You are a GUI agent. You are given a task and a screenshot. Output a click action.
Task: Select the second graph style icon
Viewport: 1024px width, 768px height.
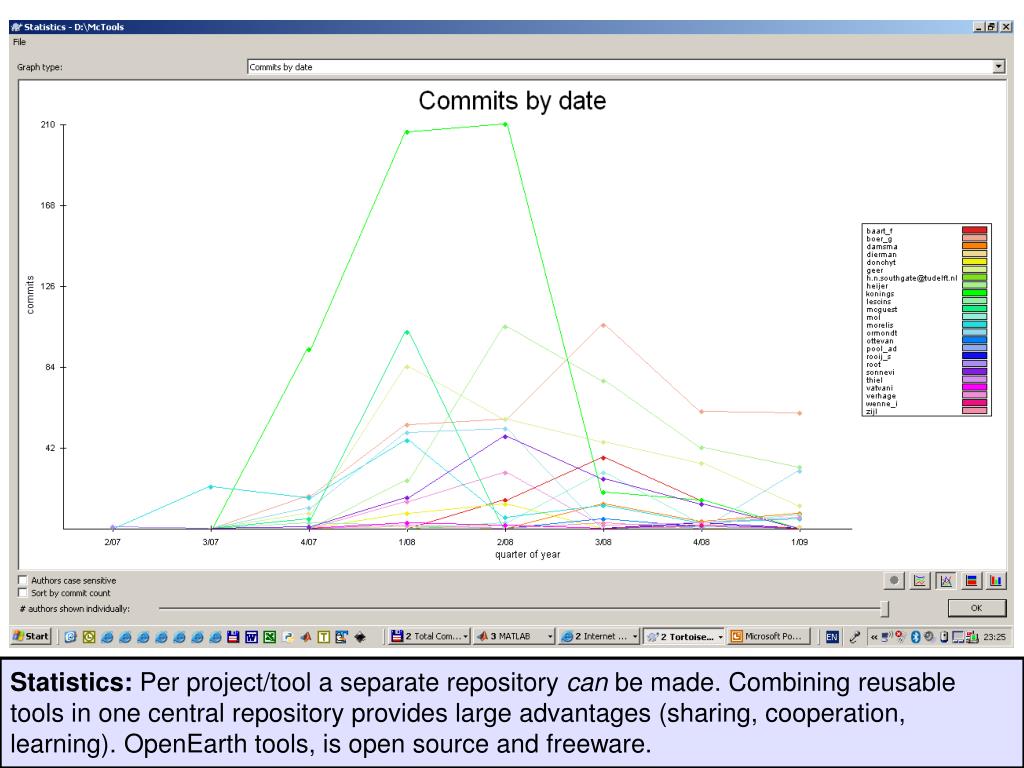point(920,580)
